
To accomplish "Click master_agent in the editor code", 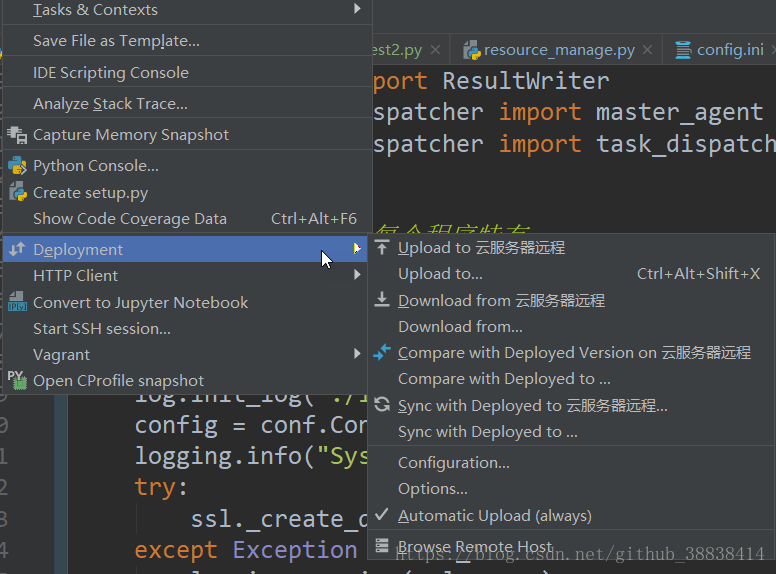I will tap(679, 112).
